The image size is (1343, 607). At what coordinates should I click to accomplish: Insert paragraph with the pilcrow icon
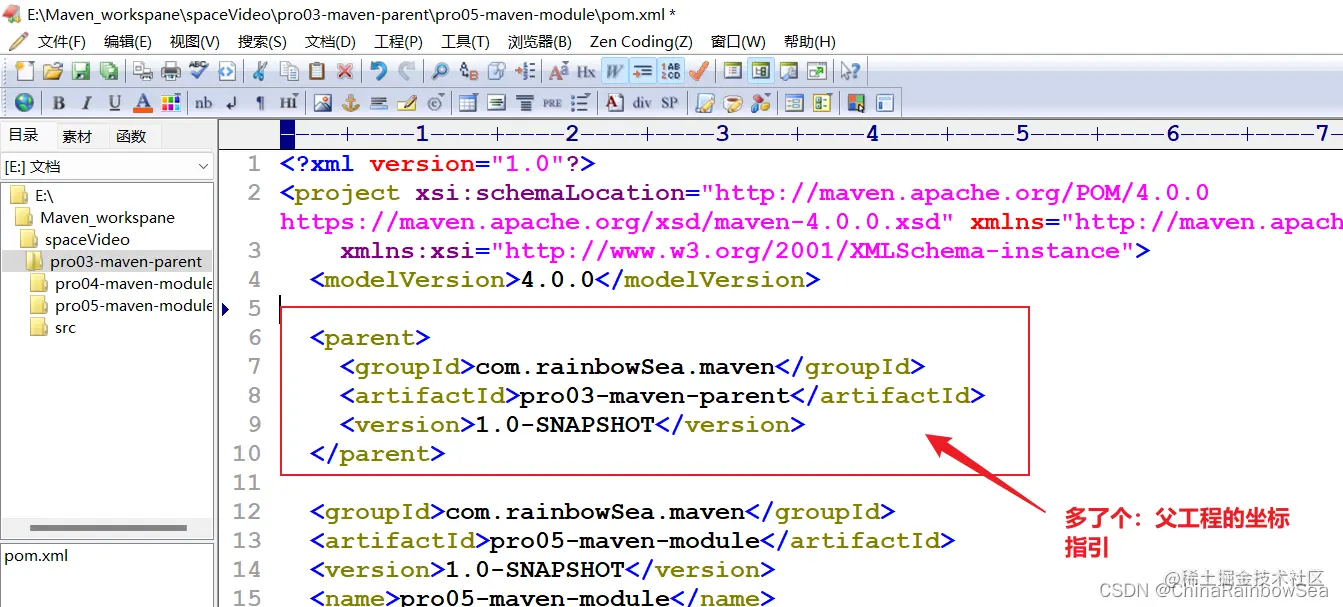(x=260, y=102)
